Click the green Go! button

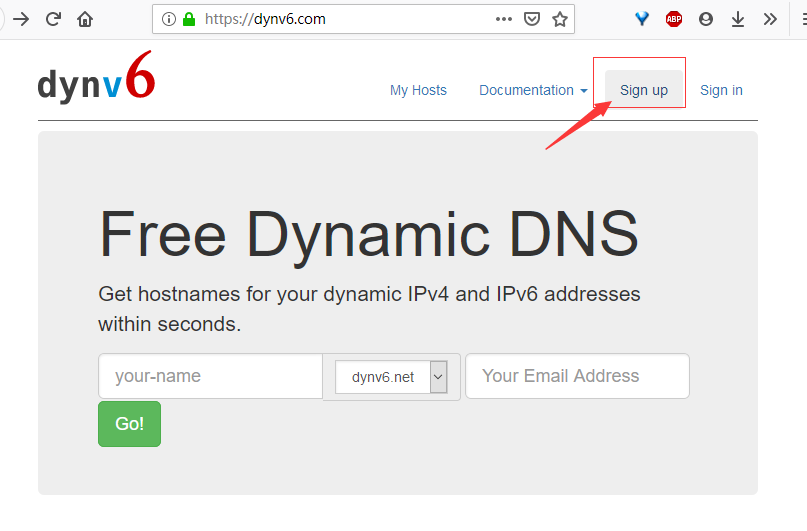[129, 424]
